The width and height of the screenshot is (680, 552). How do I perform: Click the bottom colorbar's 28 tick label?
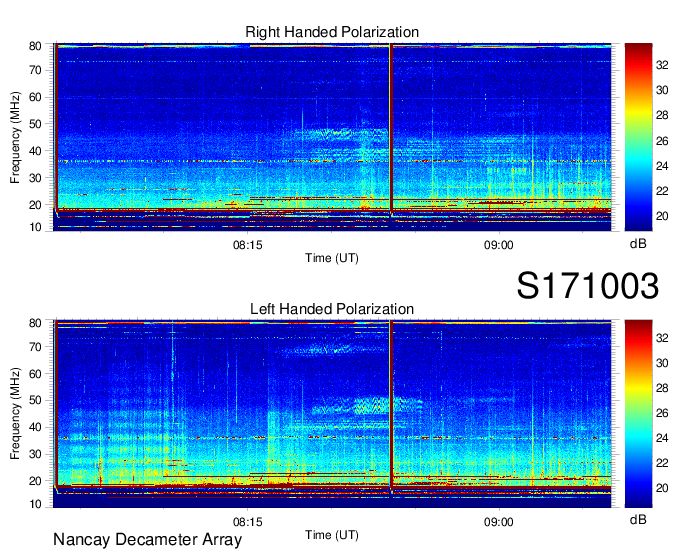pos(662,388)
